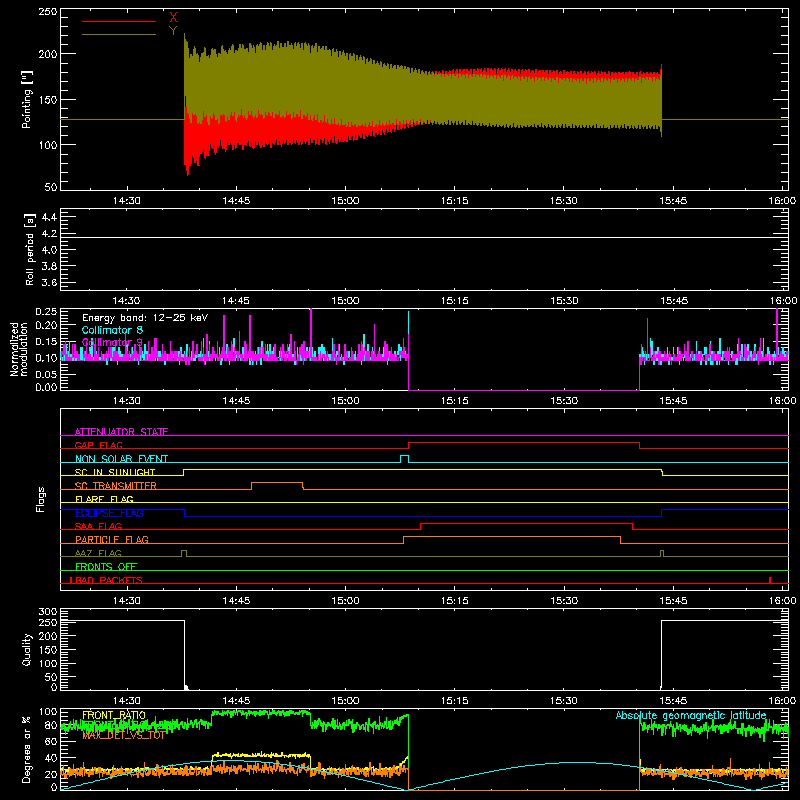Image resolution: width=800 pixels, height=800 pixels.
Task: Click the 'Normalized modulation' axis title
Action: (x=19, y=349)
